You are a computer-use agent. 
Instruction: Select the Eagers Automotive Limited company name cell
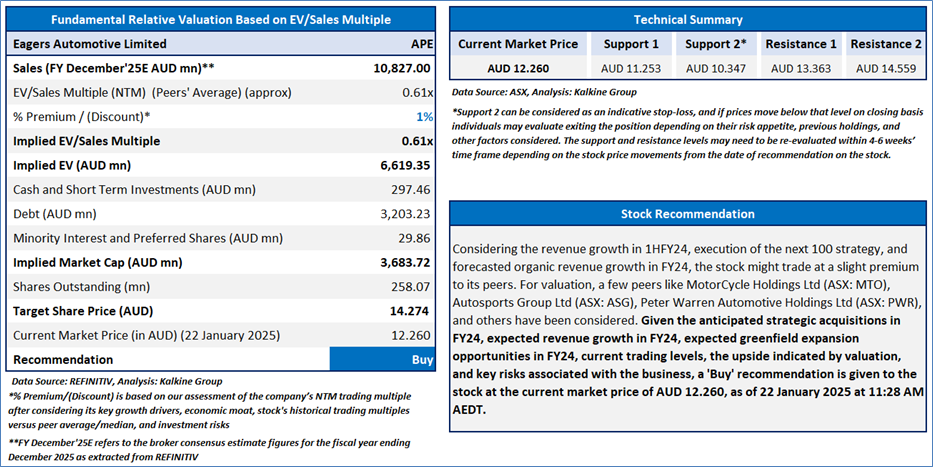[x=90, y=44]
